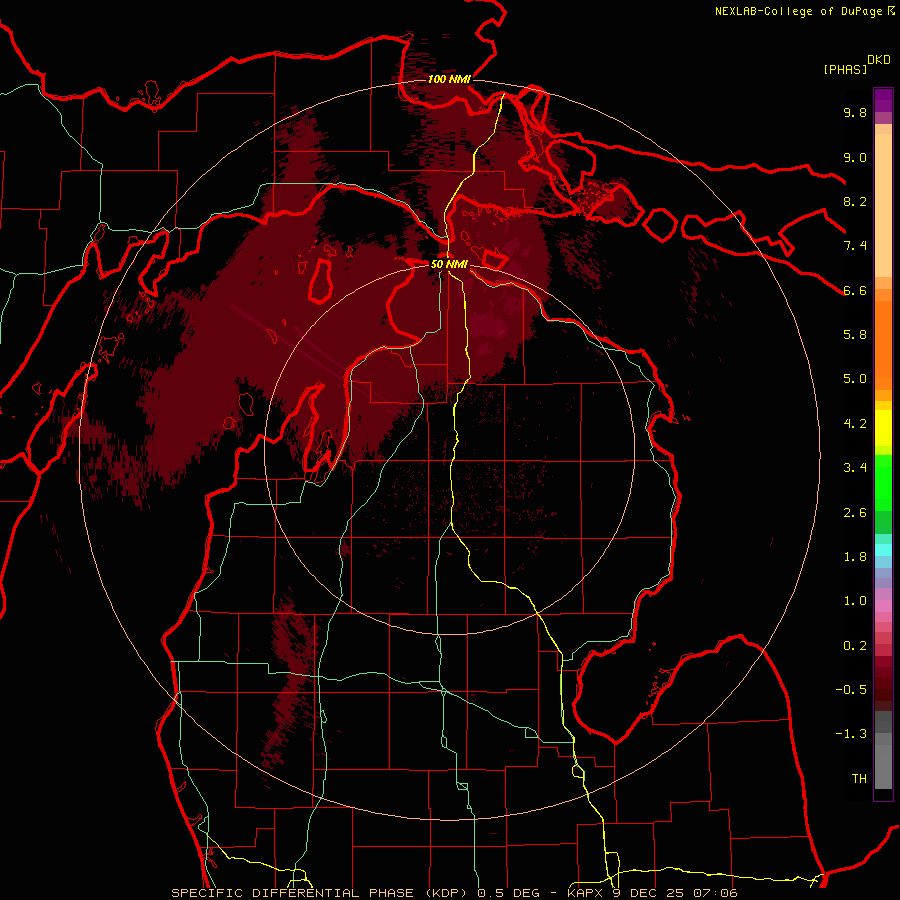900x900 pixels.
Task: Click the 2.6 legend value
Action: coord(855,513)
